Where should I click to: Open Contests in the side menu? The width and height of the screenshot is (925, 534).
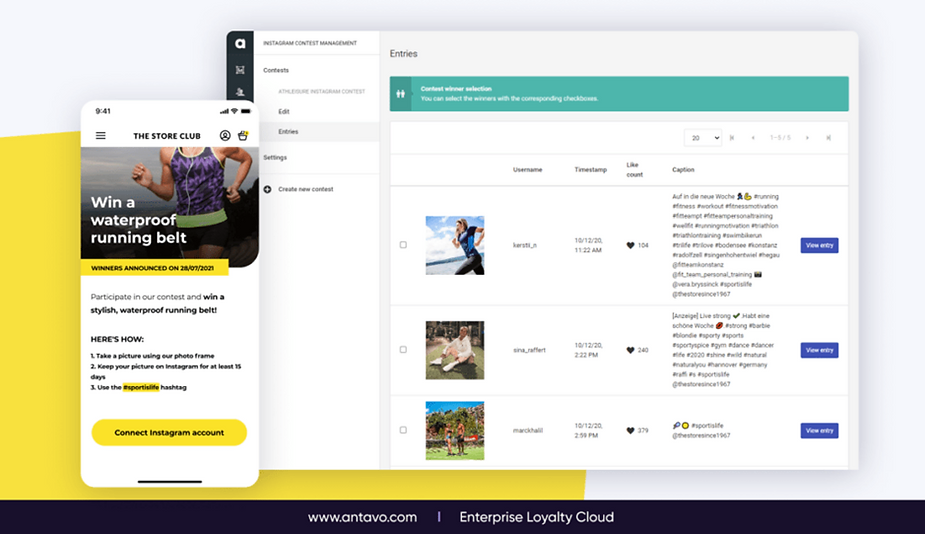[276, 70]
